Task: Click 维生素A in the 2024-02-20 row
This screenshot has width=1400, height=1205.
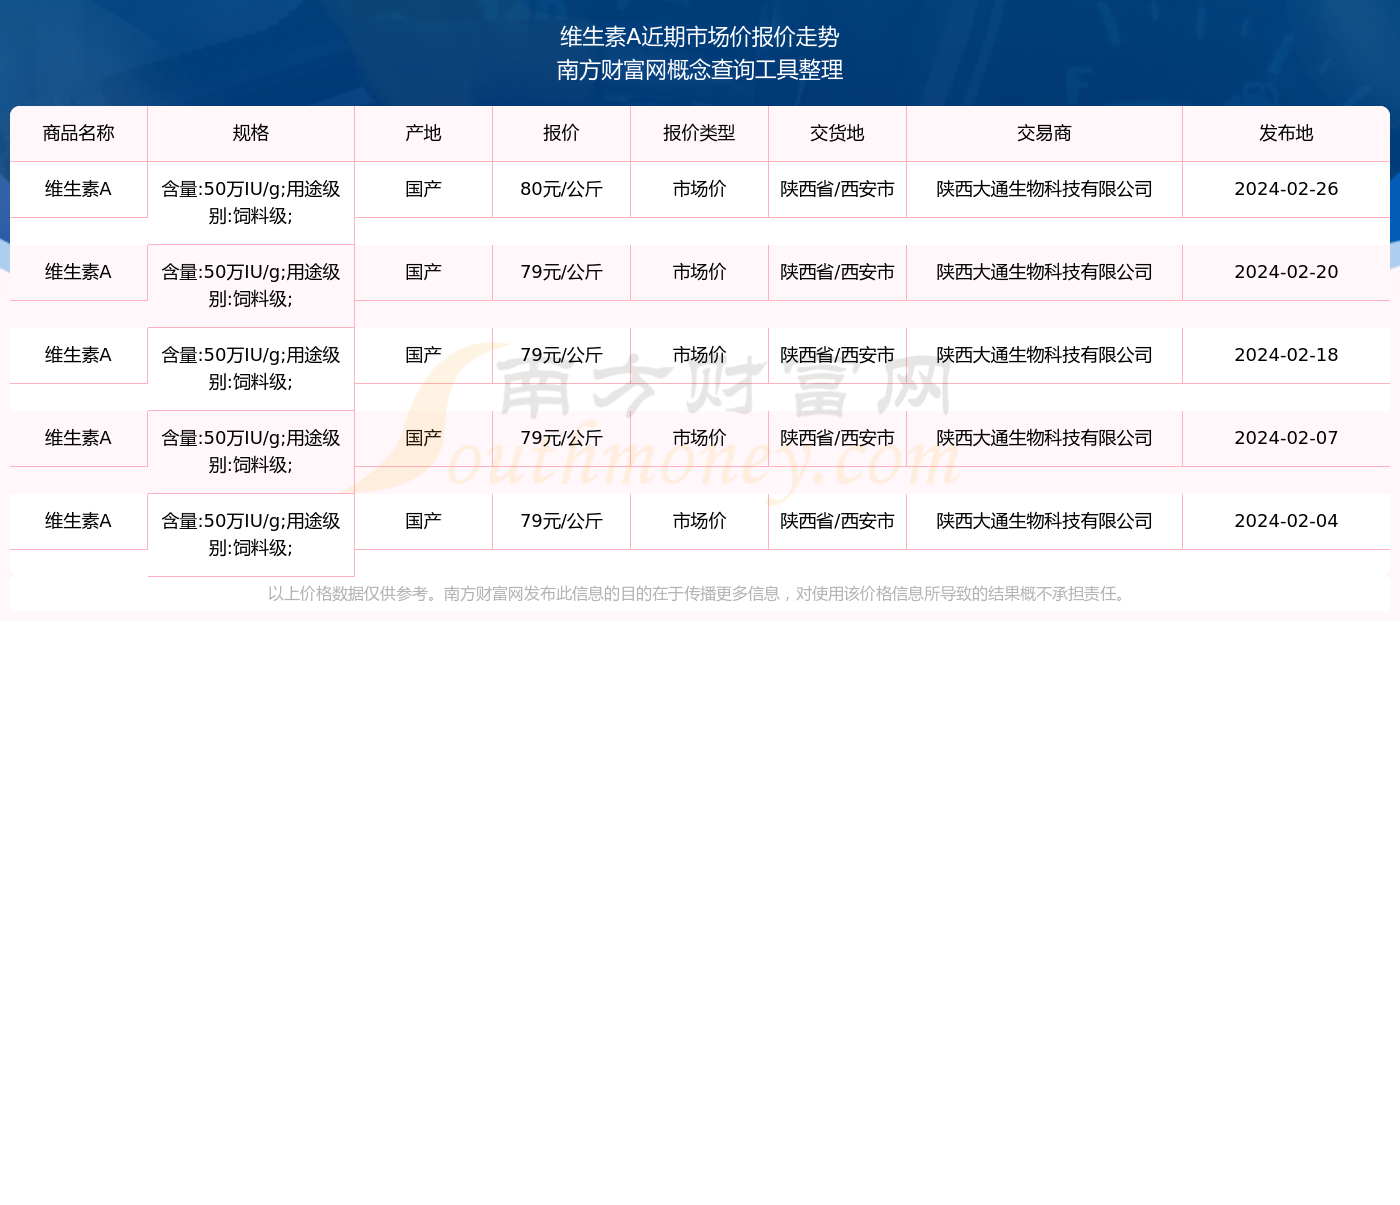Action: (x=79, y=272)
